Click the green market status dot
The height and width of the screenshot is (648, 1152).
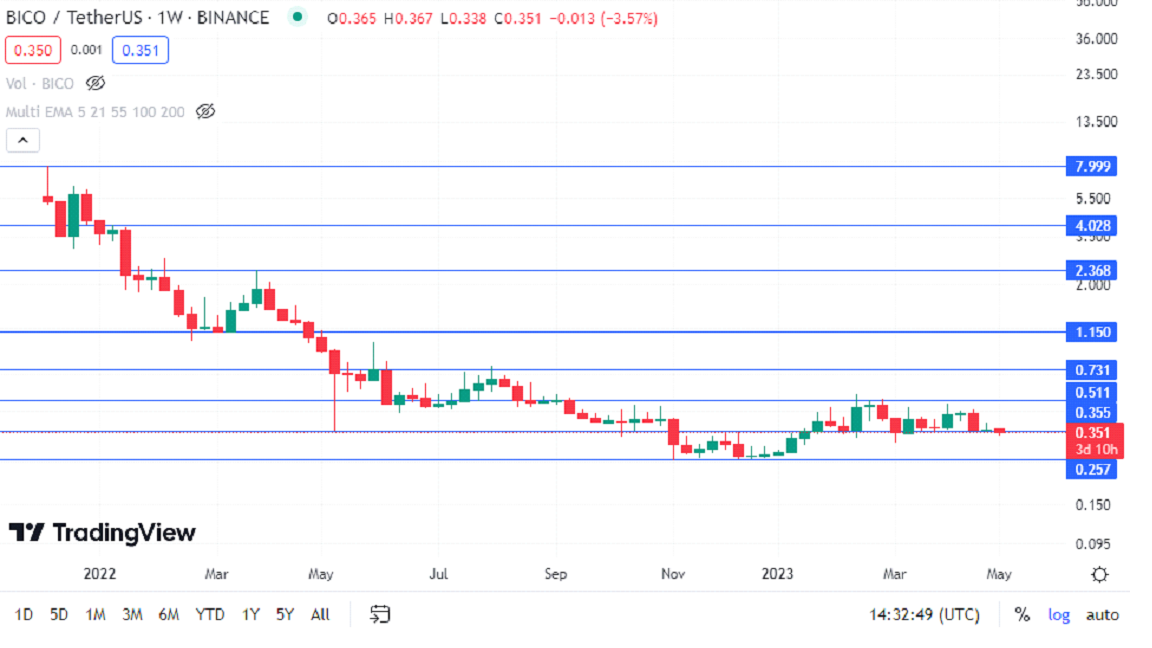(298, 16)
